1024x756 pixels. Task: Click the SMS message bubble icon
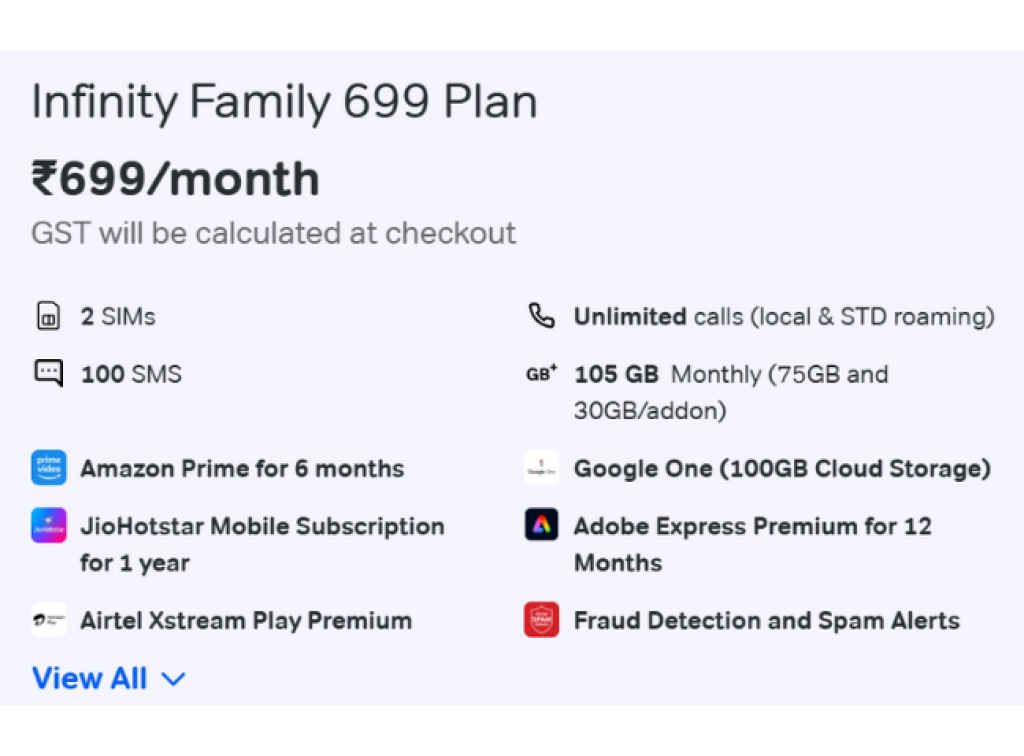pyautogui.click(x=48, y=373)
